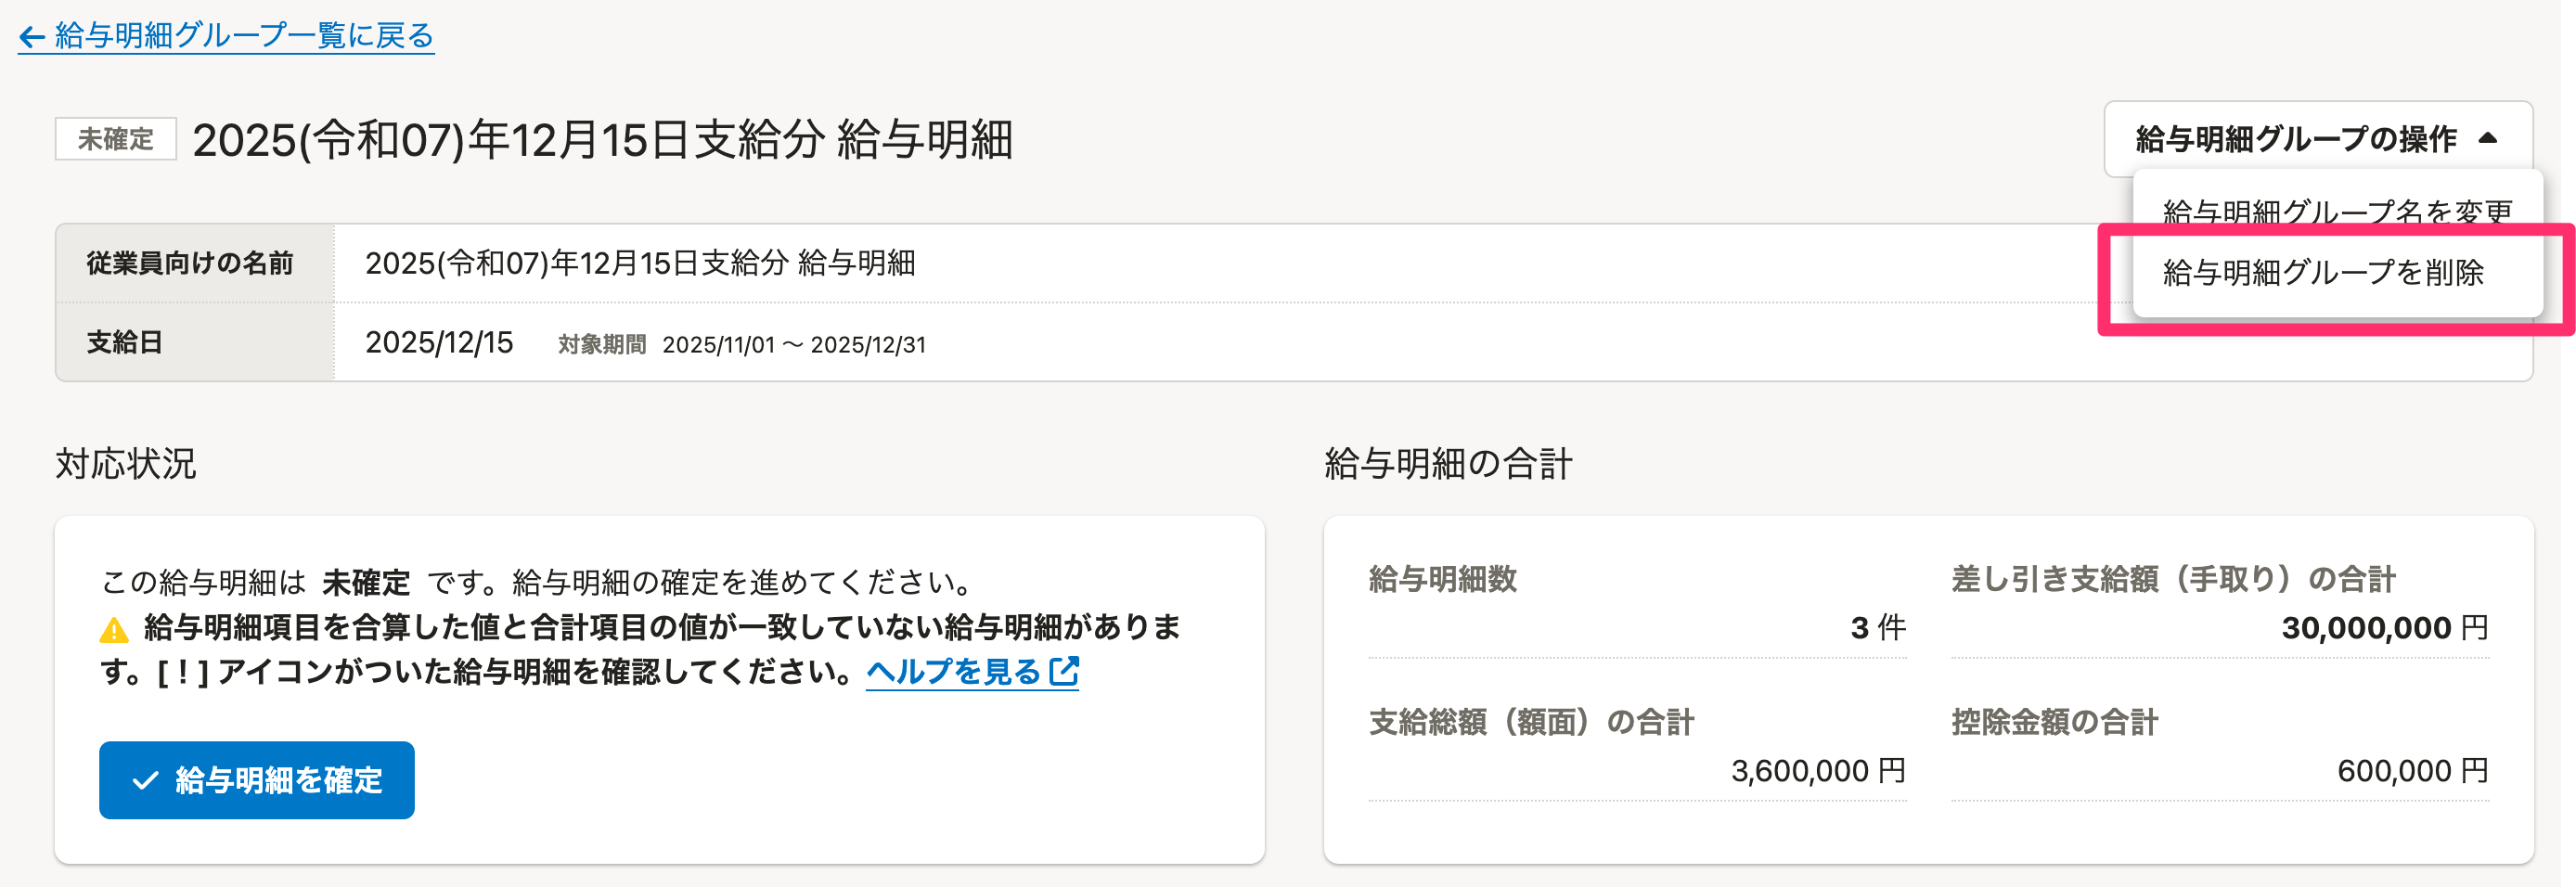Collapse menu using the upward caret arrow
Screen dimensions: 2576x887
tap(2488, 139)
